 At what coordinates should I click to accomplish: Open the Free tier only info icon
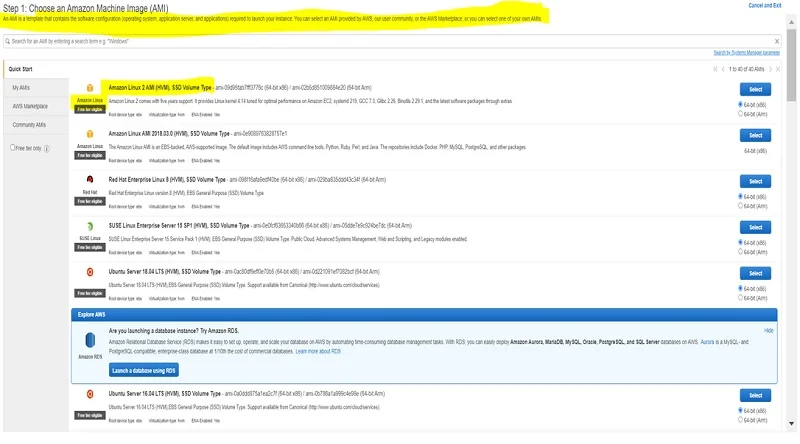[x=46, y=149]
